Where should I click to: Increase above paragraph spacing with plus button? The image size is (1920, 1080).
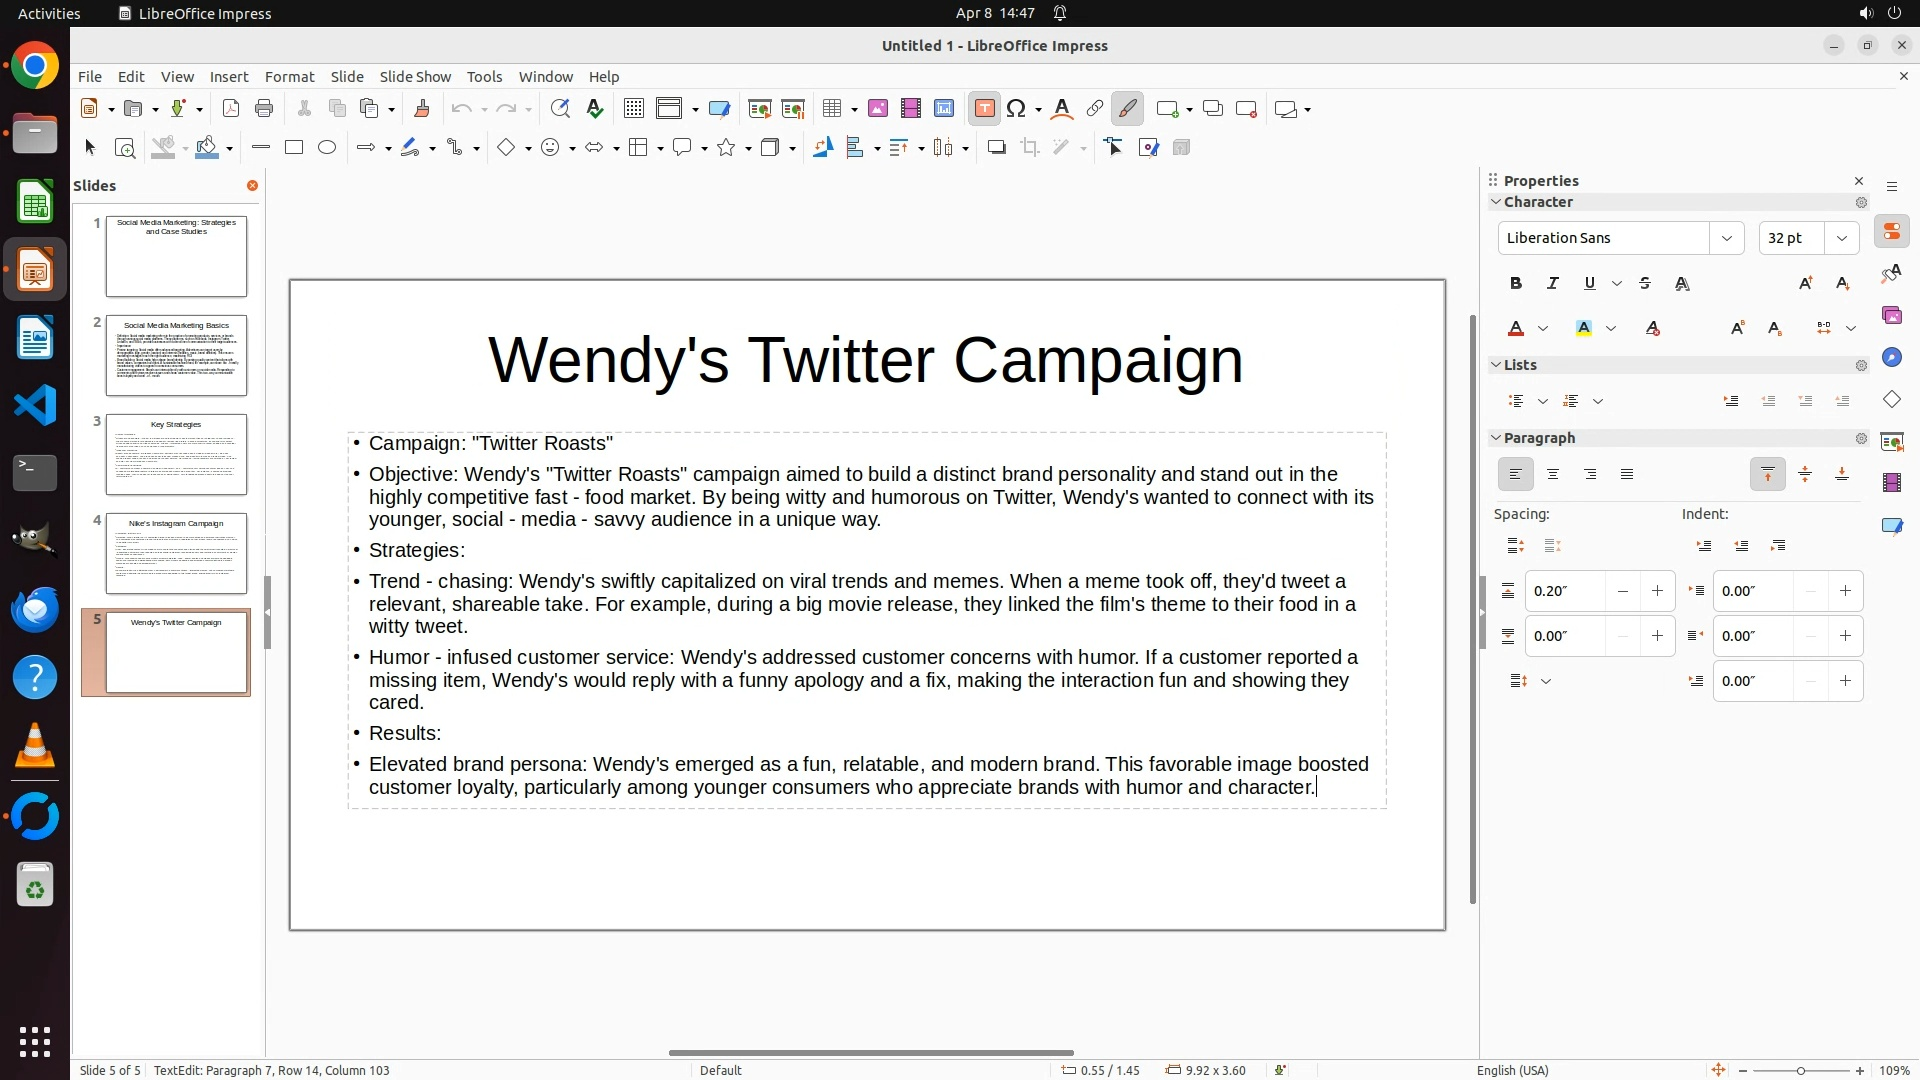(x=1657, y=591)
